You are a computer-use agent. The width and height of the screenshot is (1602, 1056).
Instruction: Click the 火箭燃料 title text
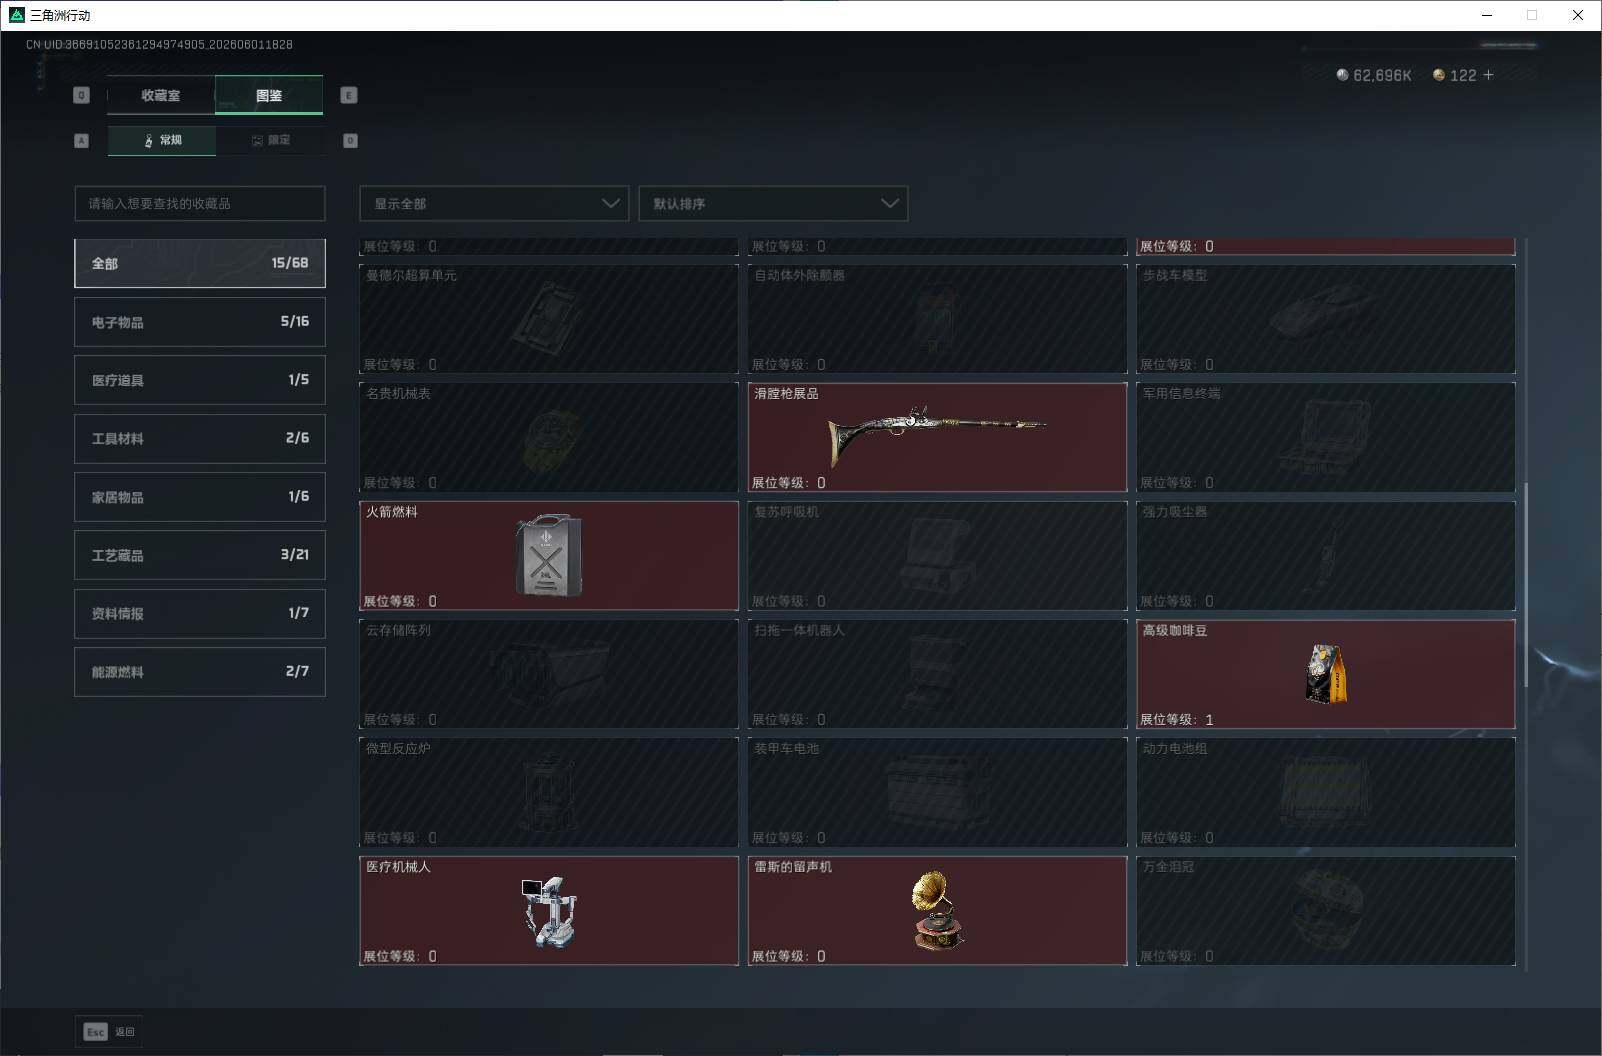[392, 511]
